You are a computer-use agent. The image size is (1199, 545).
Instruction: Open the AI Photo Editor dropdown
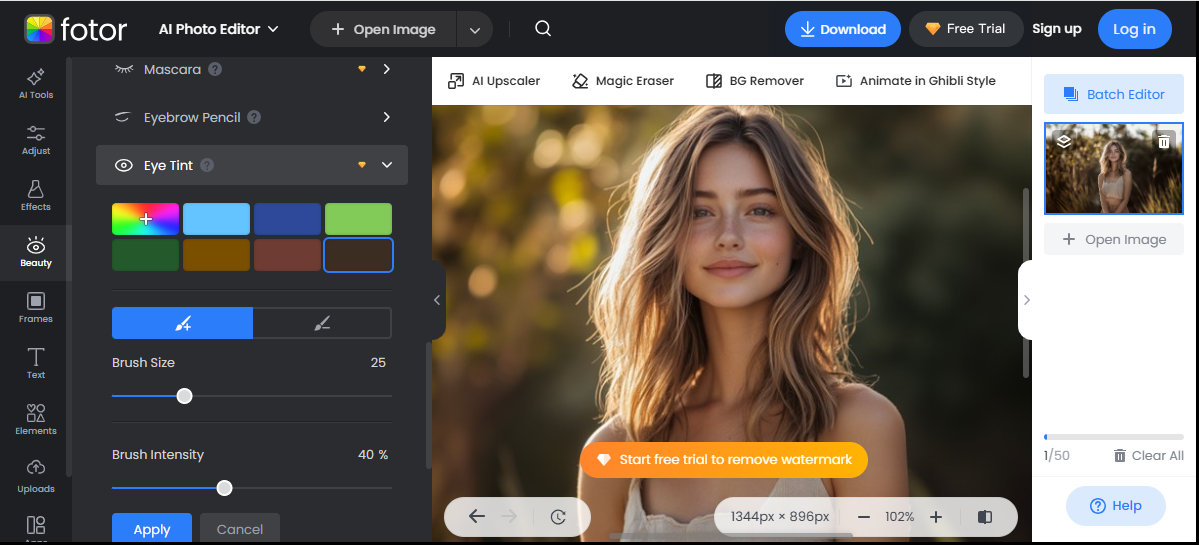point(219,29)
